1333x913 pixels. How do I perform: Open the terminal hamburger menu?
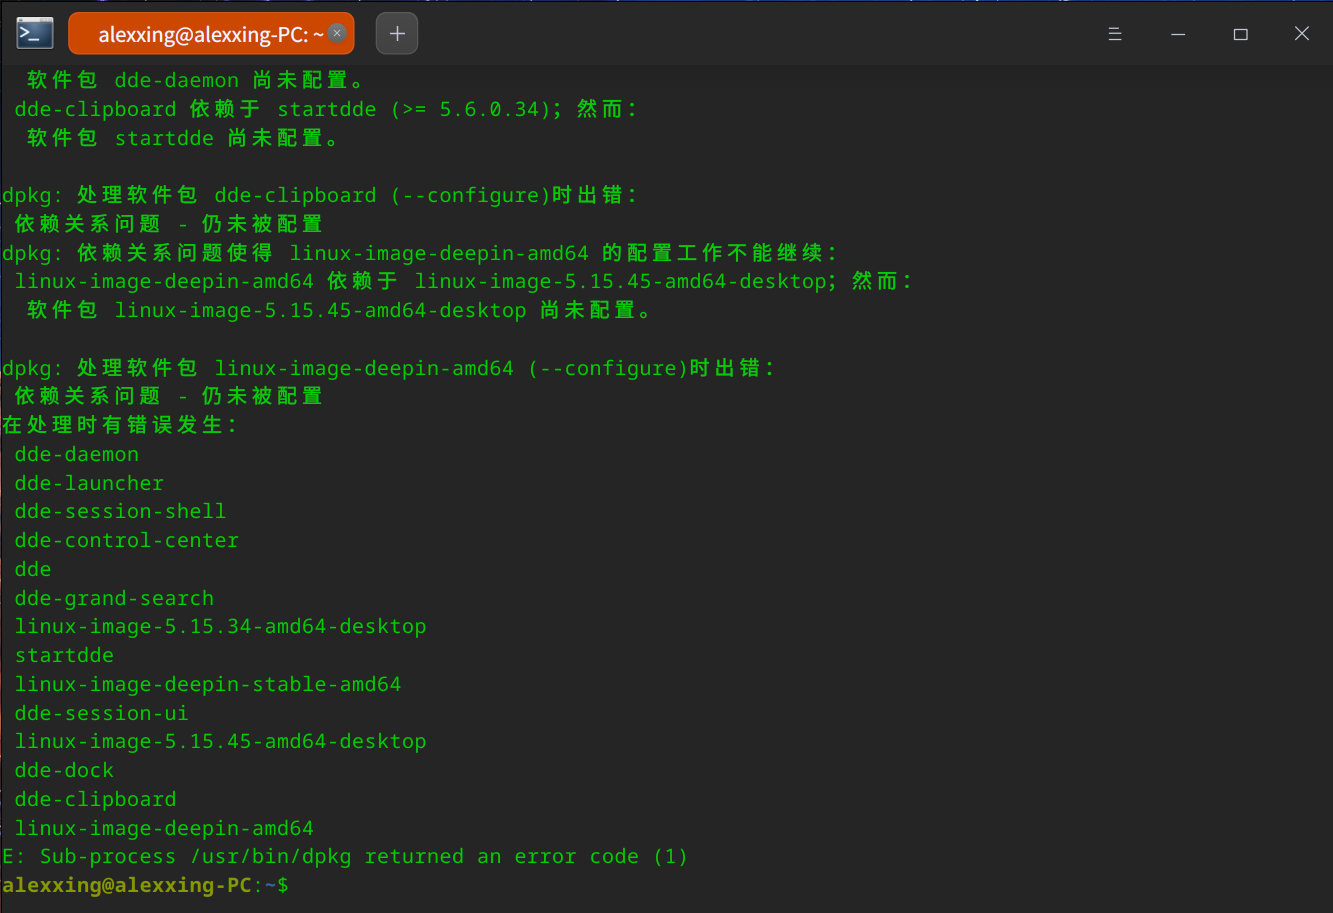pyautogui.click(x=1115, y=33)
